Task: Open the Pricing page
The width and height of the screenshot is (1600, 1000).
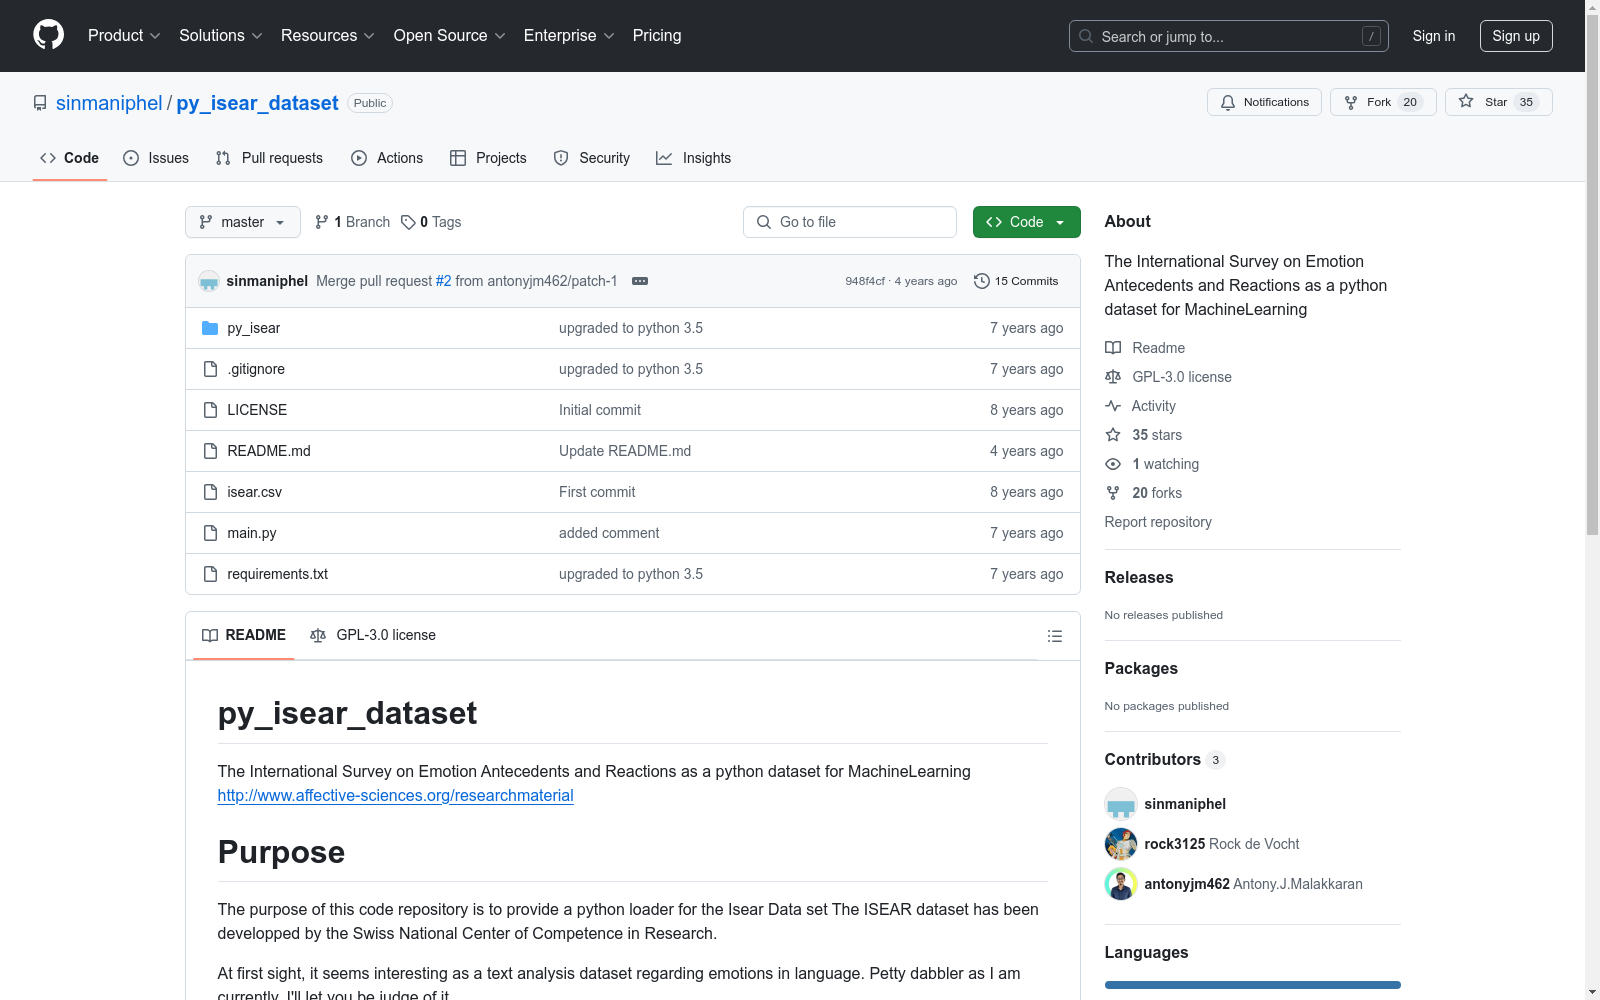Action: pos(657,36)
